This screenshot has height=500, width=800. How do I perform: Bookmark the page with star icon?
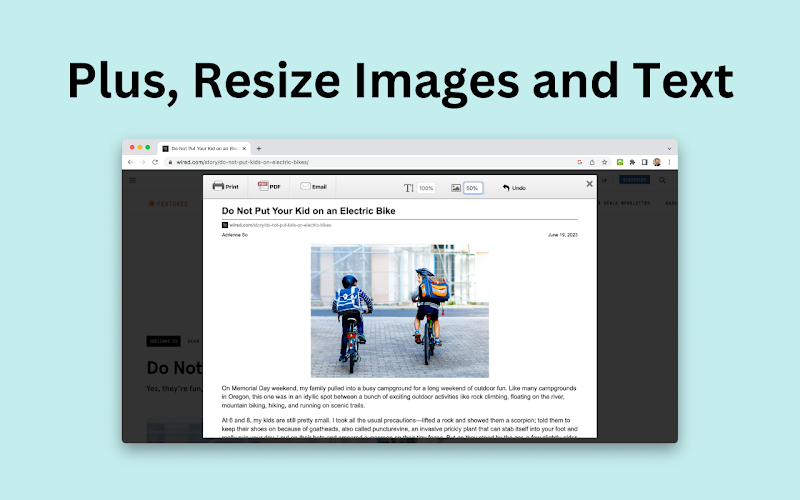pyautogui.click(x=605, y=162)
